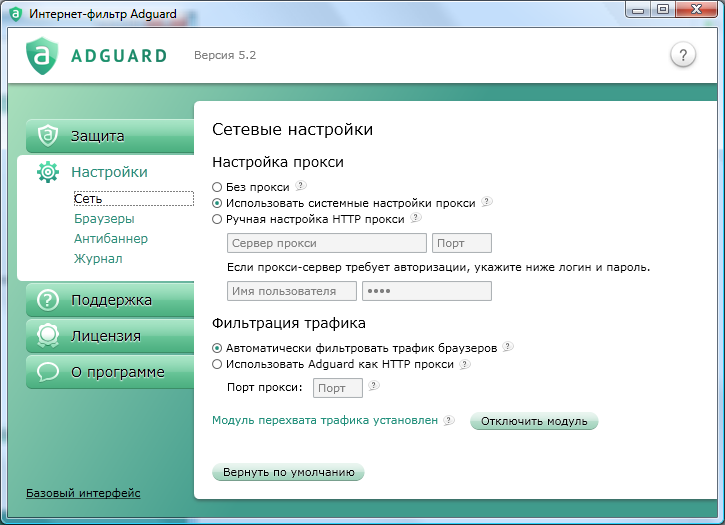Open the Браузеры settings subsection
The width and height of the screenshot is (725, 525).
[104, 218]
